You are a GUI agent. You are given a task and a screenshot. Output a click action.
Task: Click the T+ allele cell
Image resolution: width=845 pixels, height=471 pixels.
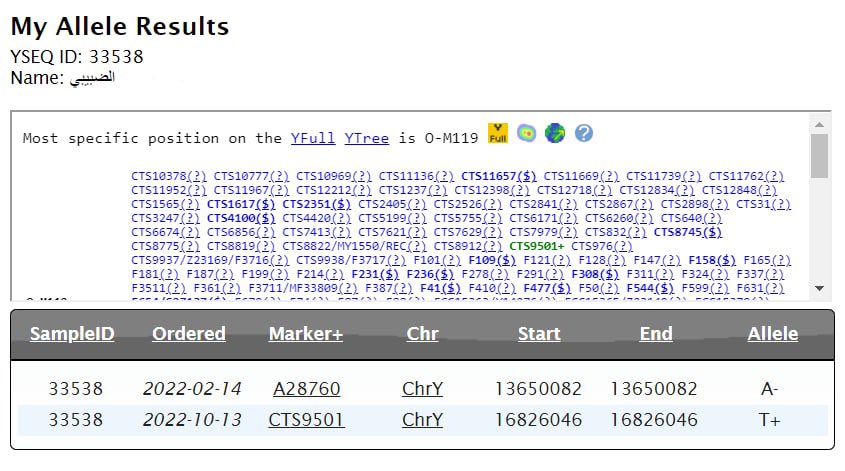[x=770, y=419]
